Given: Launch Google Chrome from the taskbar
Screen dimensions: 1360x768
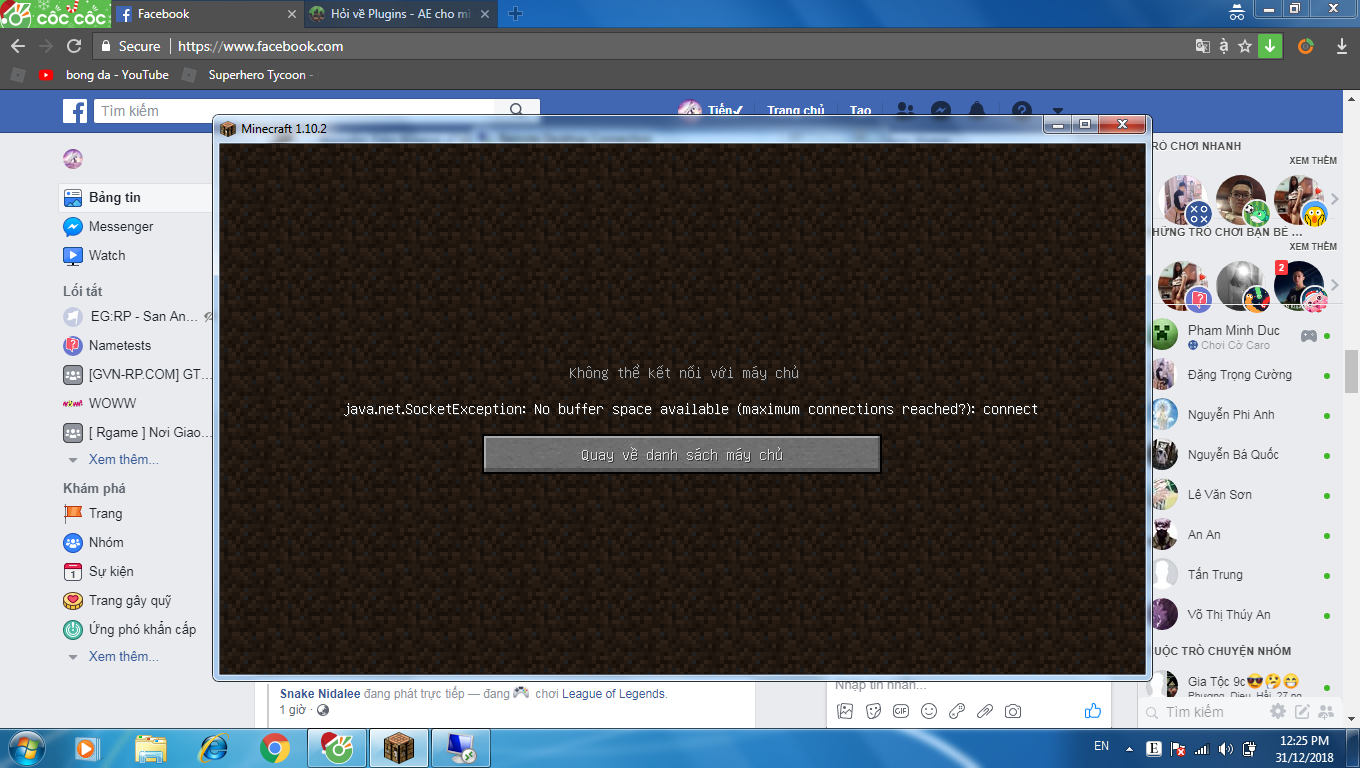Looking at the screenshot, I should click(x=275, y=747).
